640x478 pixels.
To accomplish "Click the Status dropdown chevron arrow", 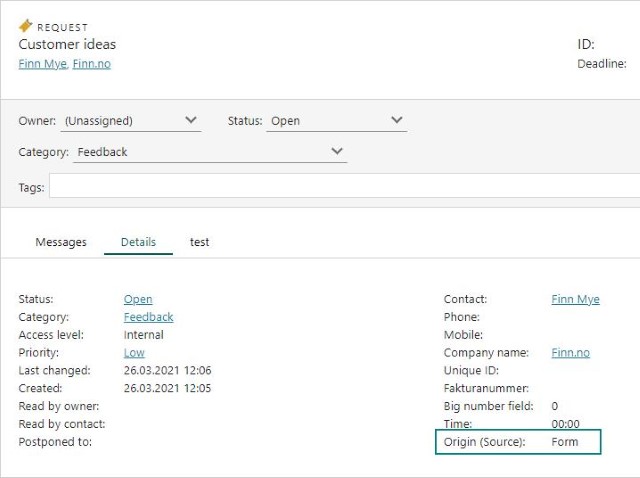I will pyautogui.click(x=397, y=120).
